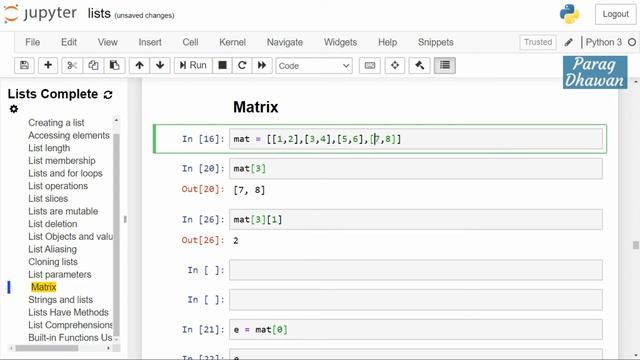Go to List operations section
This screenshot has height=360, width=640.
[58, 186]
